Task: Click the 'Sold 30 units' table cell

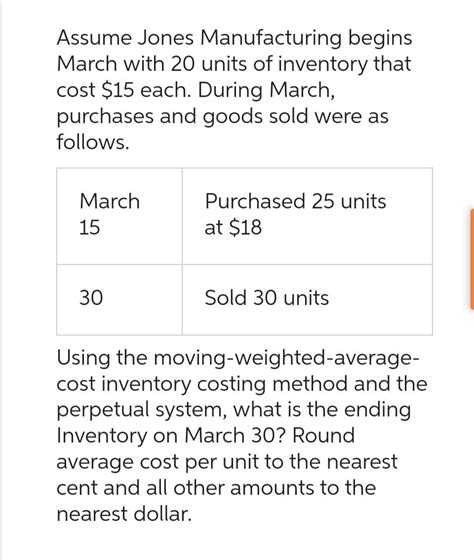Action: (x=307, y=300)
